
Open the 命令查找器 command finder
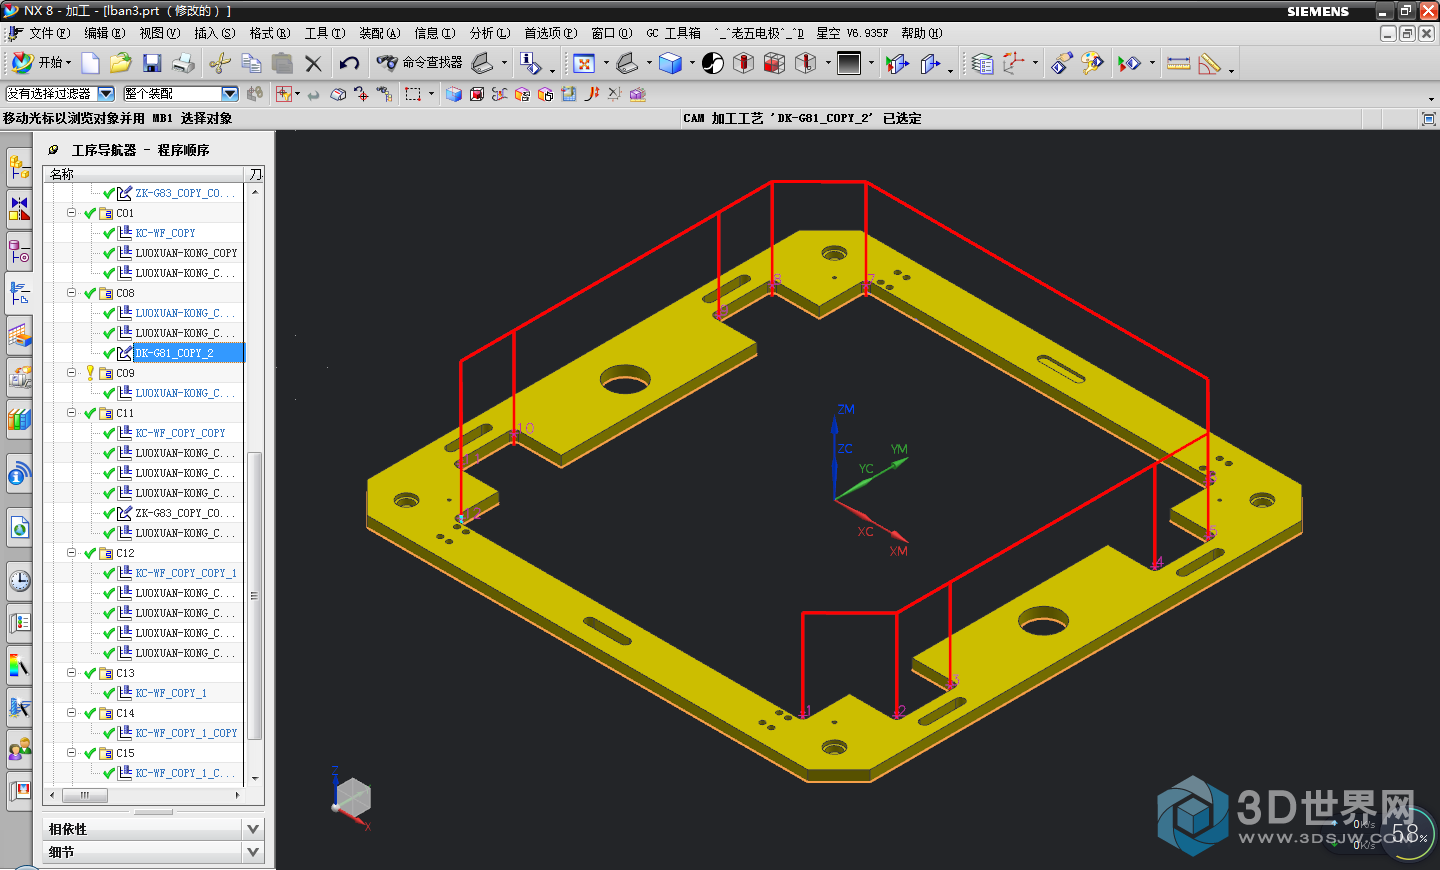coord(419,63)
